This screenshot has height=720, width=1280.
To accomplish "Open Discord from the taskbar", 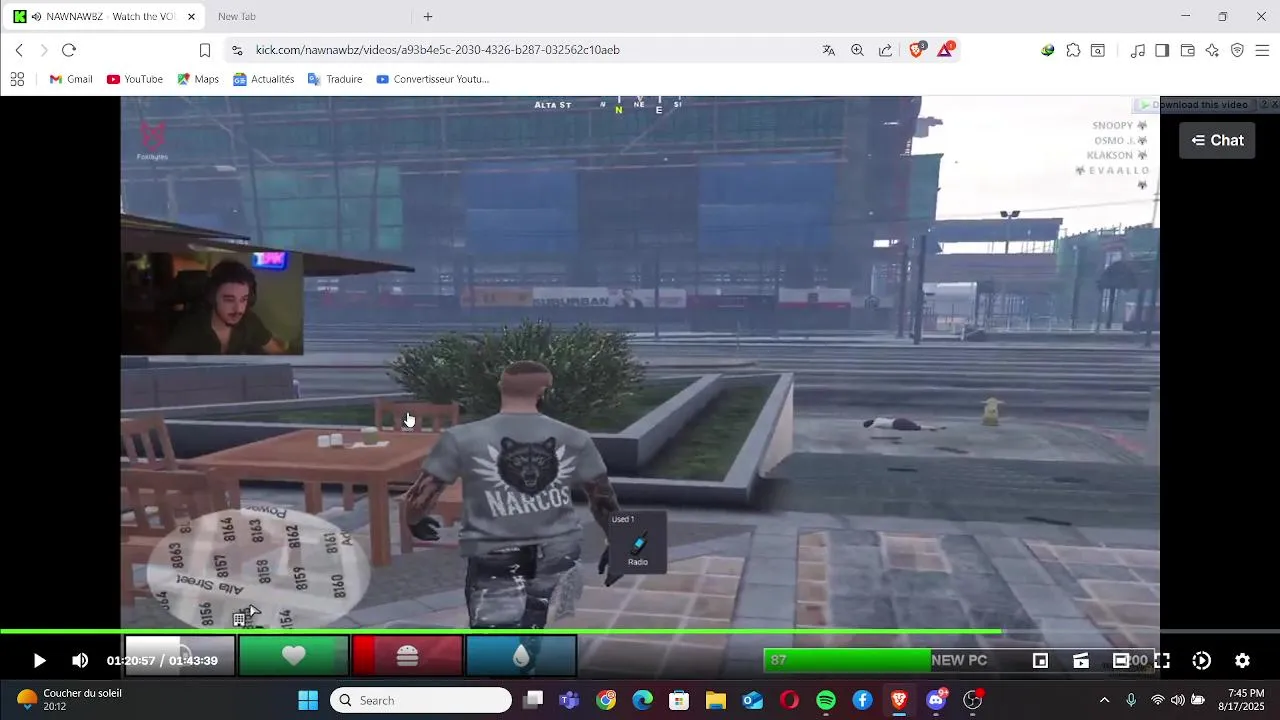I will tap(936, 700).
